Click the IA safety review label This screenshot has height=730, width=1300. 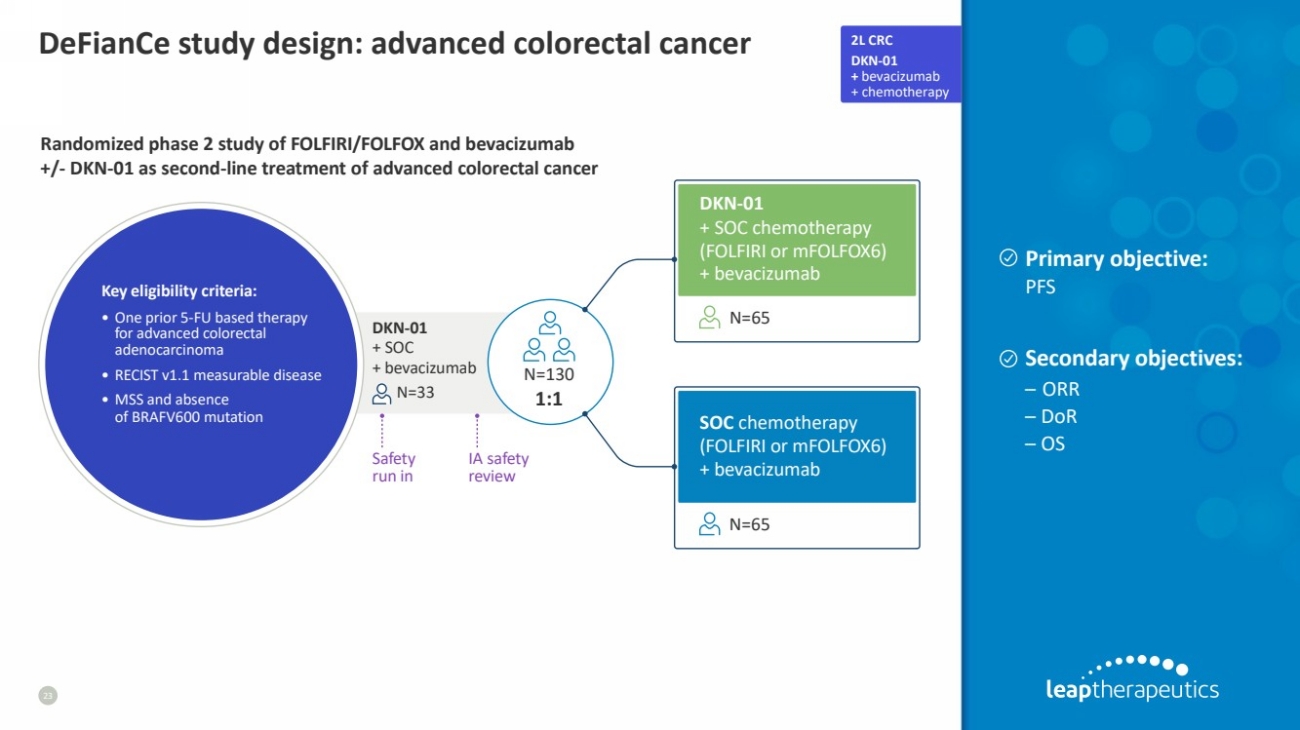[x=498, y=467]
